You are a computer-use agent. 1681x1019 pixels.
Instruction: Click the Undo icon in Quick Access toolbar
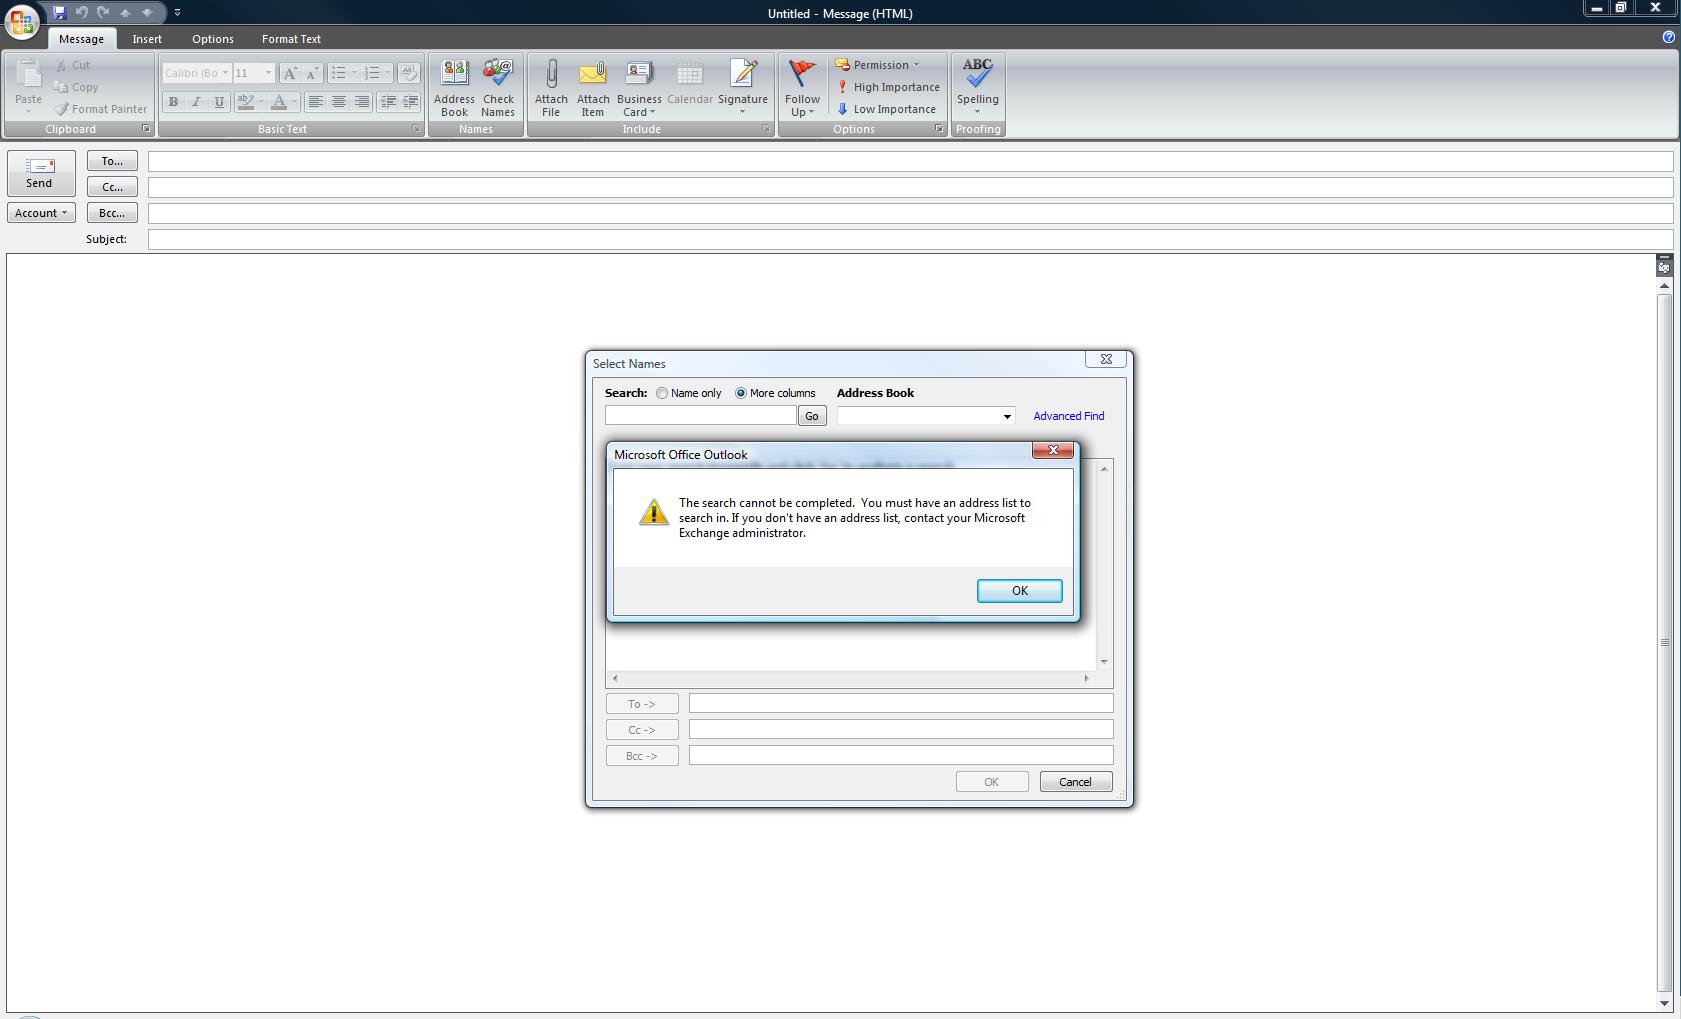pos(82,13)
